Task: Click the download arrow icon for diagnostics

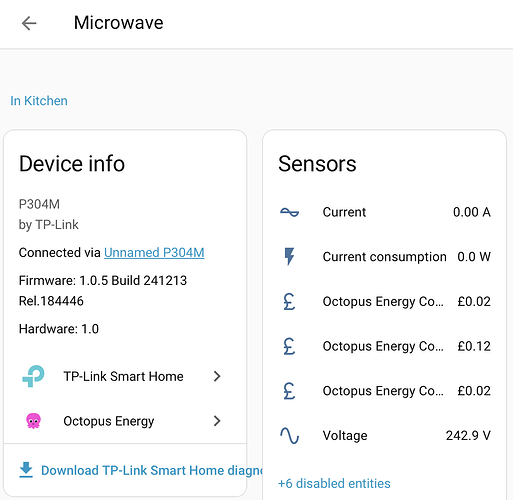Action: tap(26, 470)
